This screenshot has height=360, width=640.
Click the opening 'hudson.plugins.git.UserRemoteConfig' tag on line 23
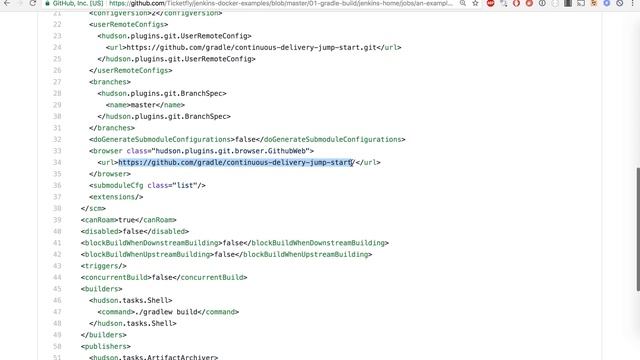click(x=174, y=36)
